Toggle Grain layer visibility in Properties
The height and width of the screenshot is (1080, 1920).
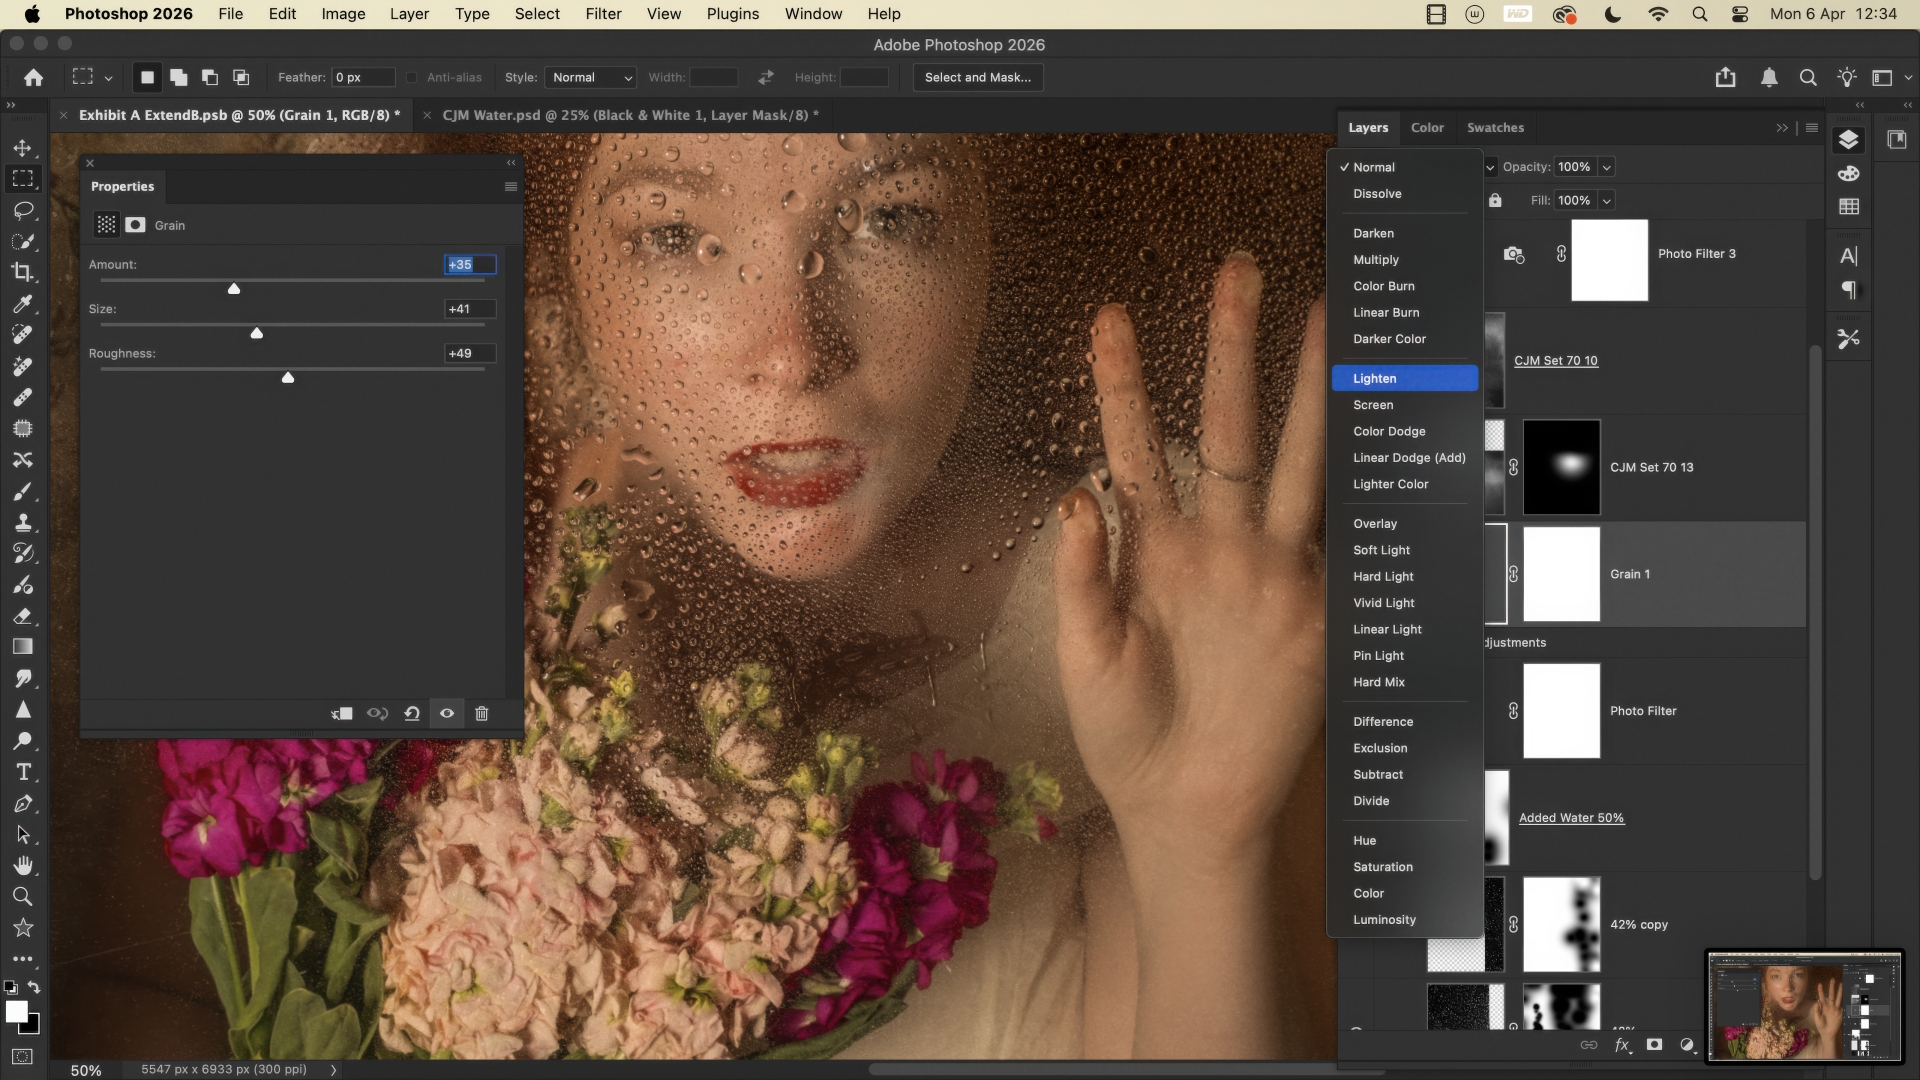click(x=447, y=713)
